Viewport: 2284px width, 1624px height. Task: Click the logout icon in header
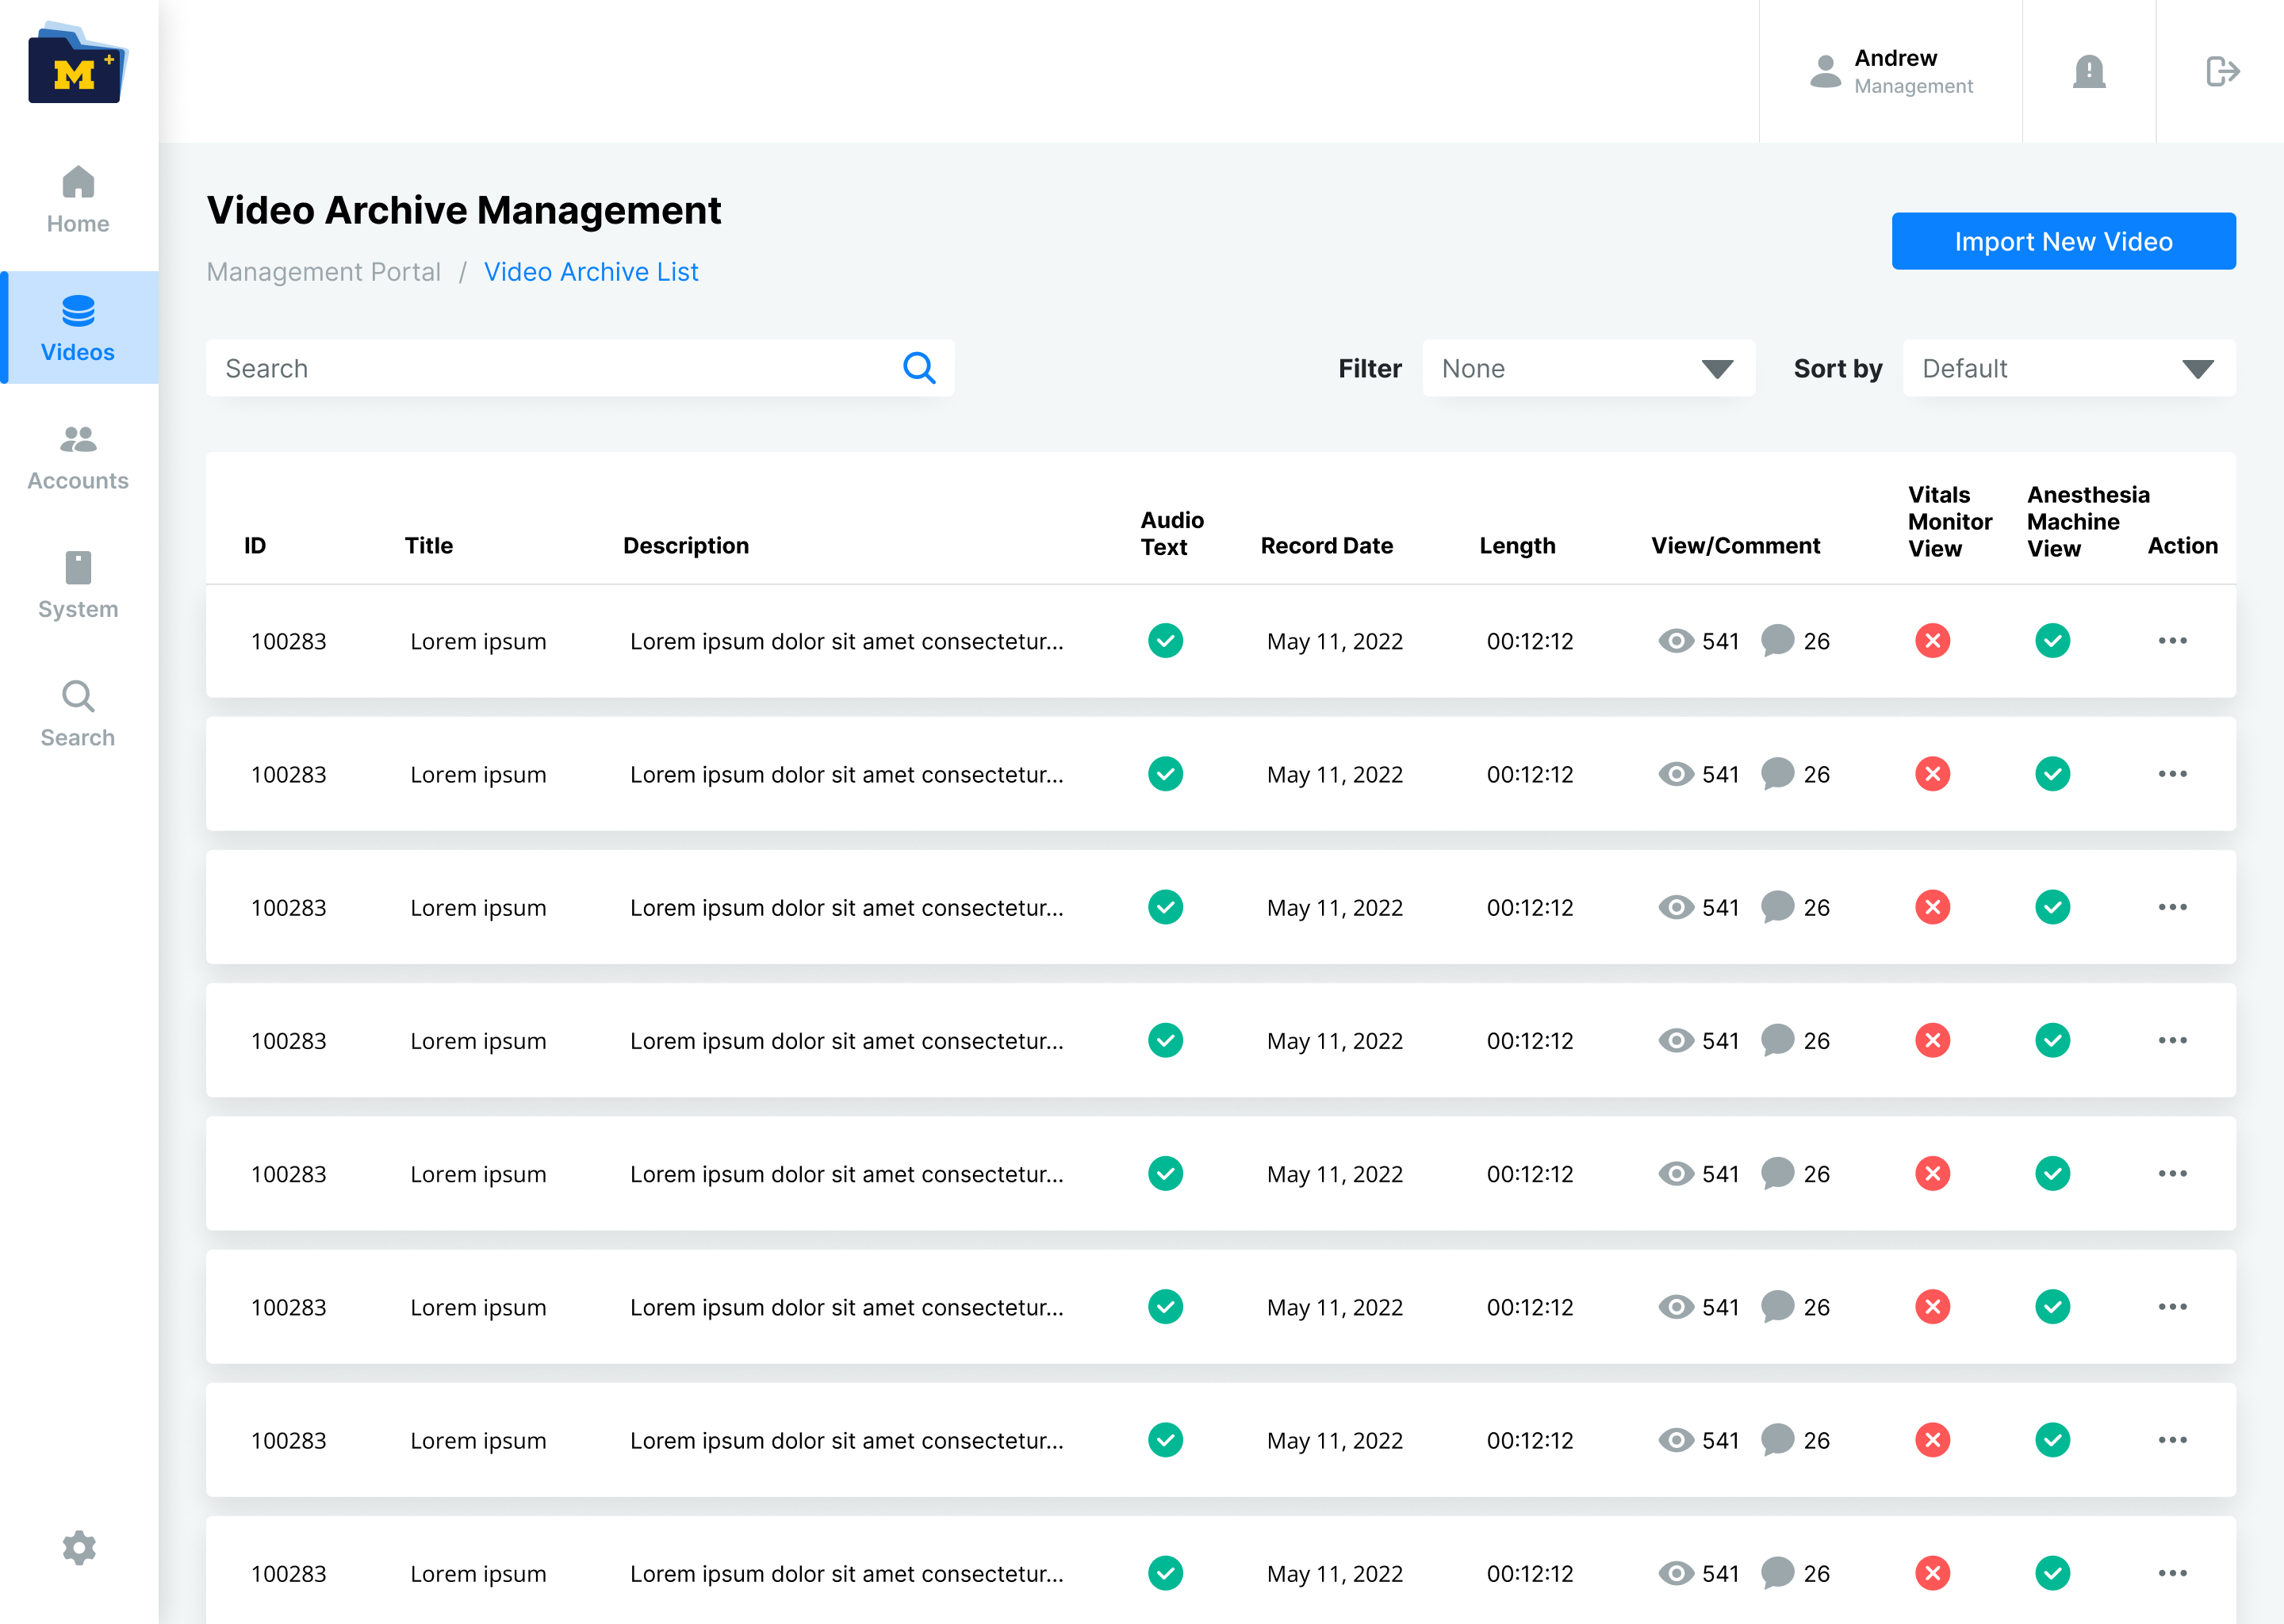[x=2222, y=71]
